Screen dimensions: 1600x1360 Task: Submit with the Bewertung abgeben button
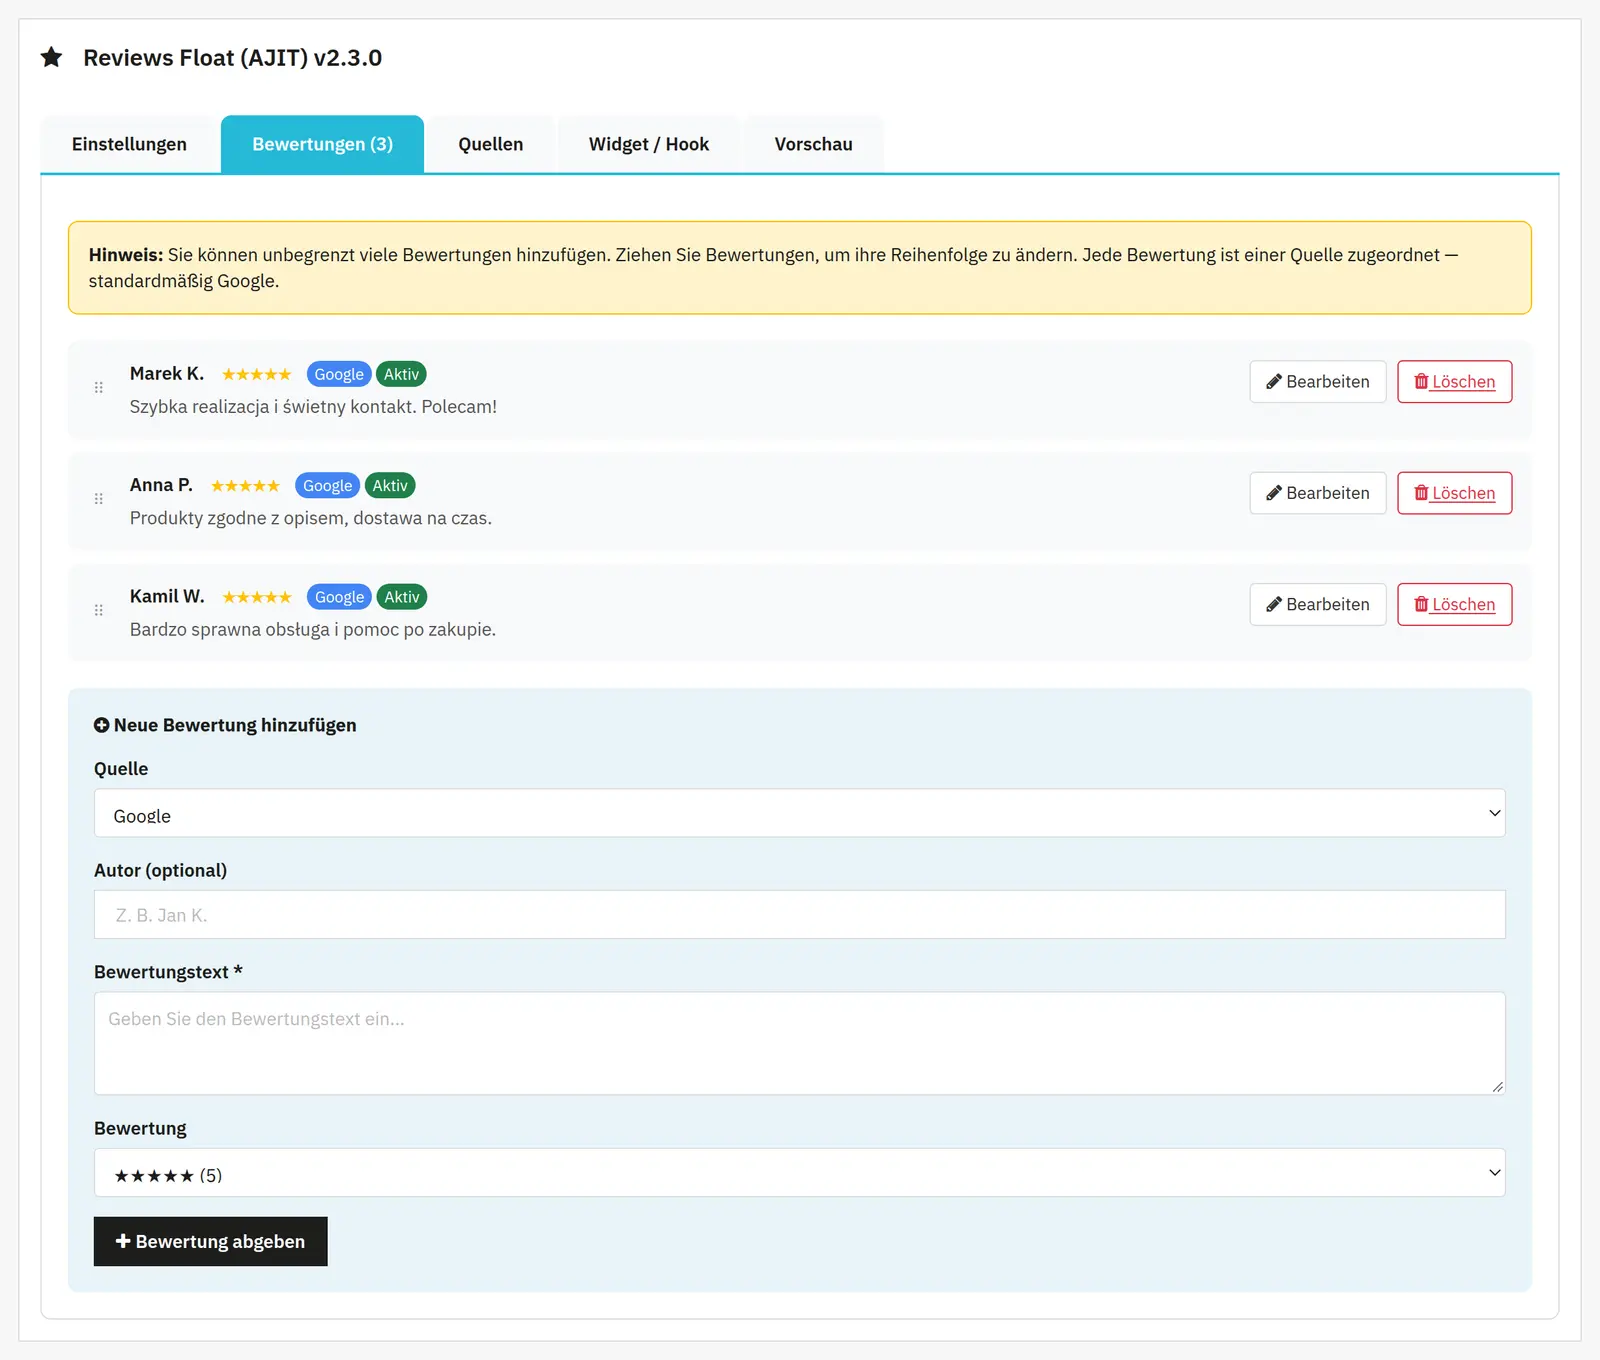click(211, 1241)
